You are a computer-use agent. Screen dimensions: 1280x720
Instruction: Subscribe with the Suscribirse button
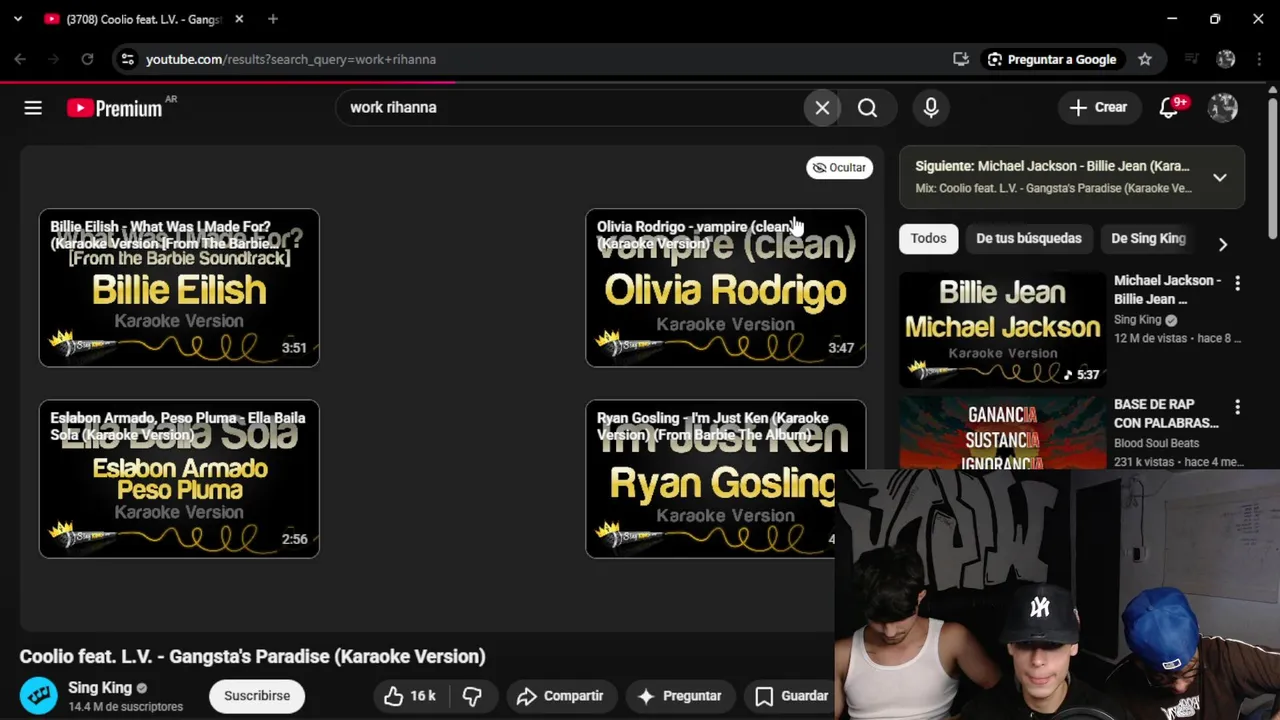[257, 696]
